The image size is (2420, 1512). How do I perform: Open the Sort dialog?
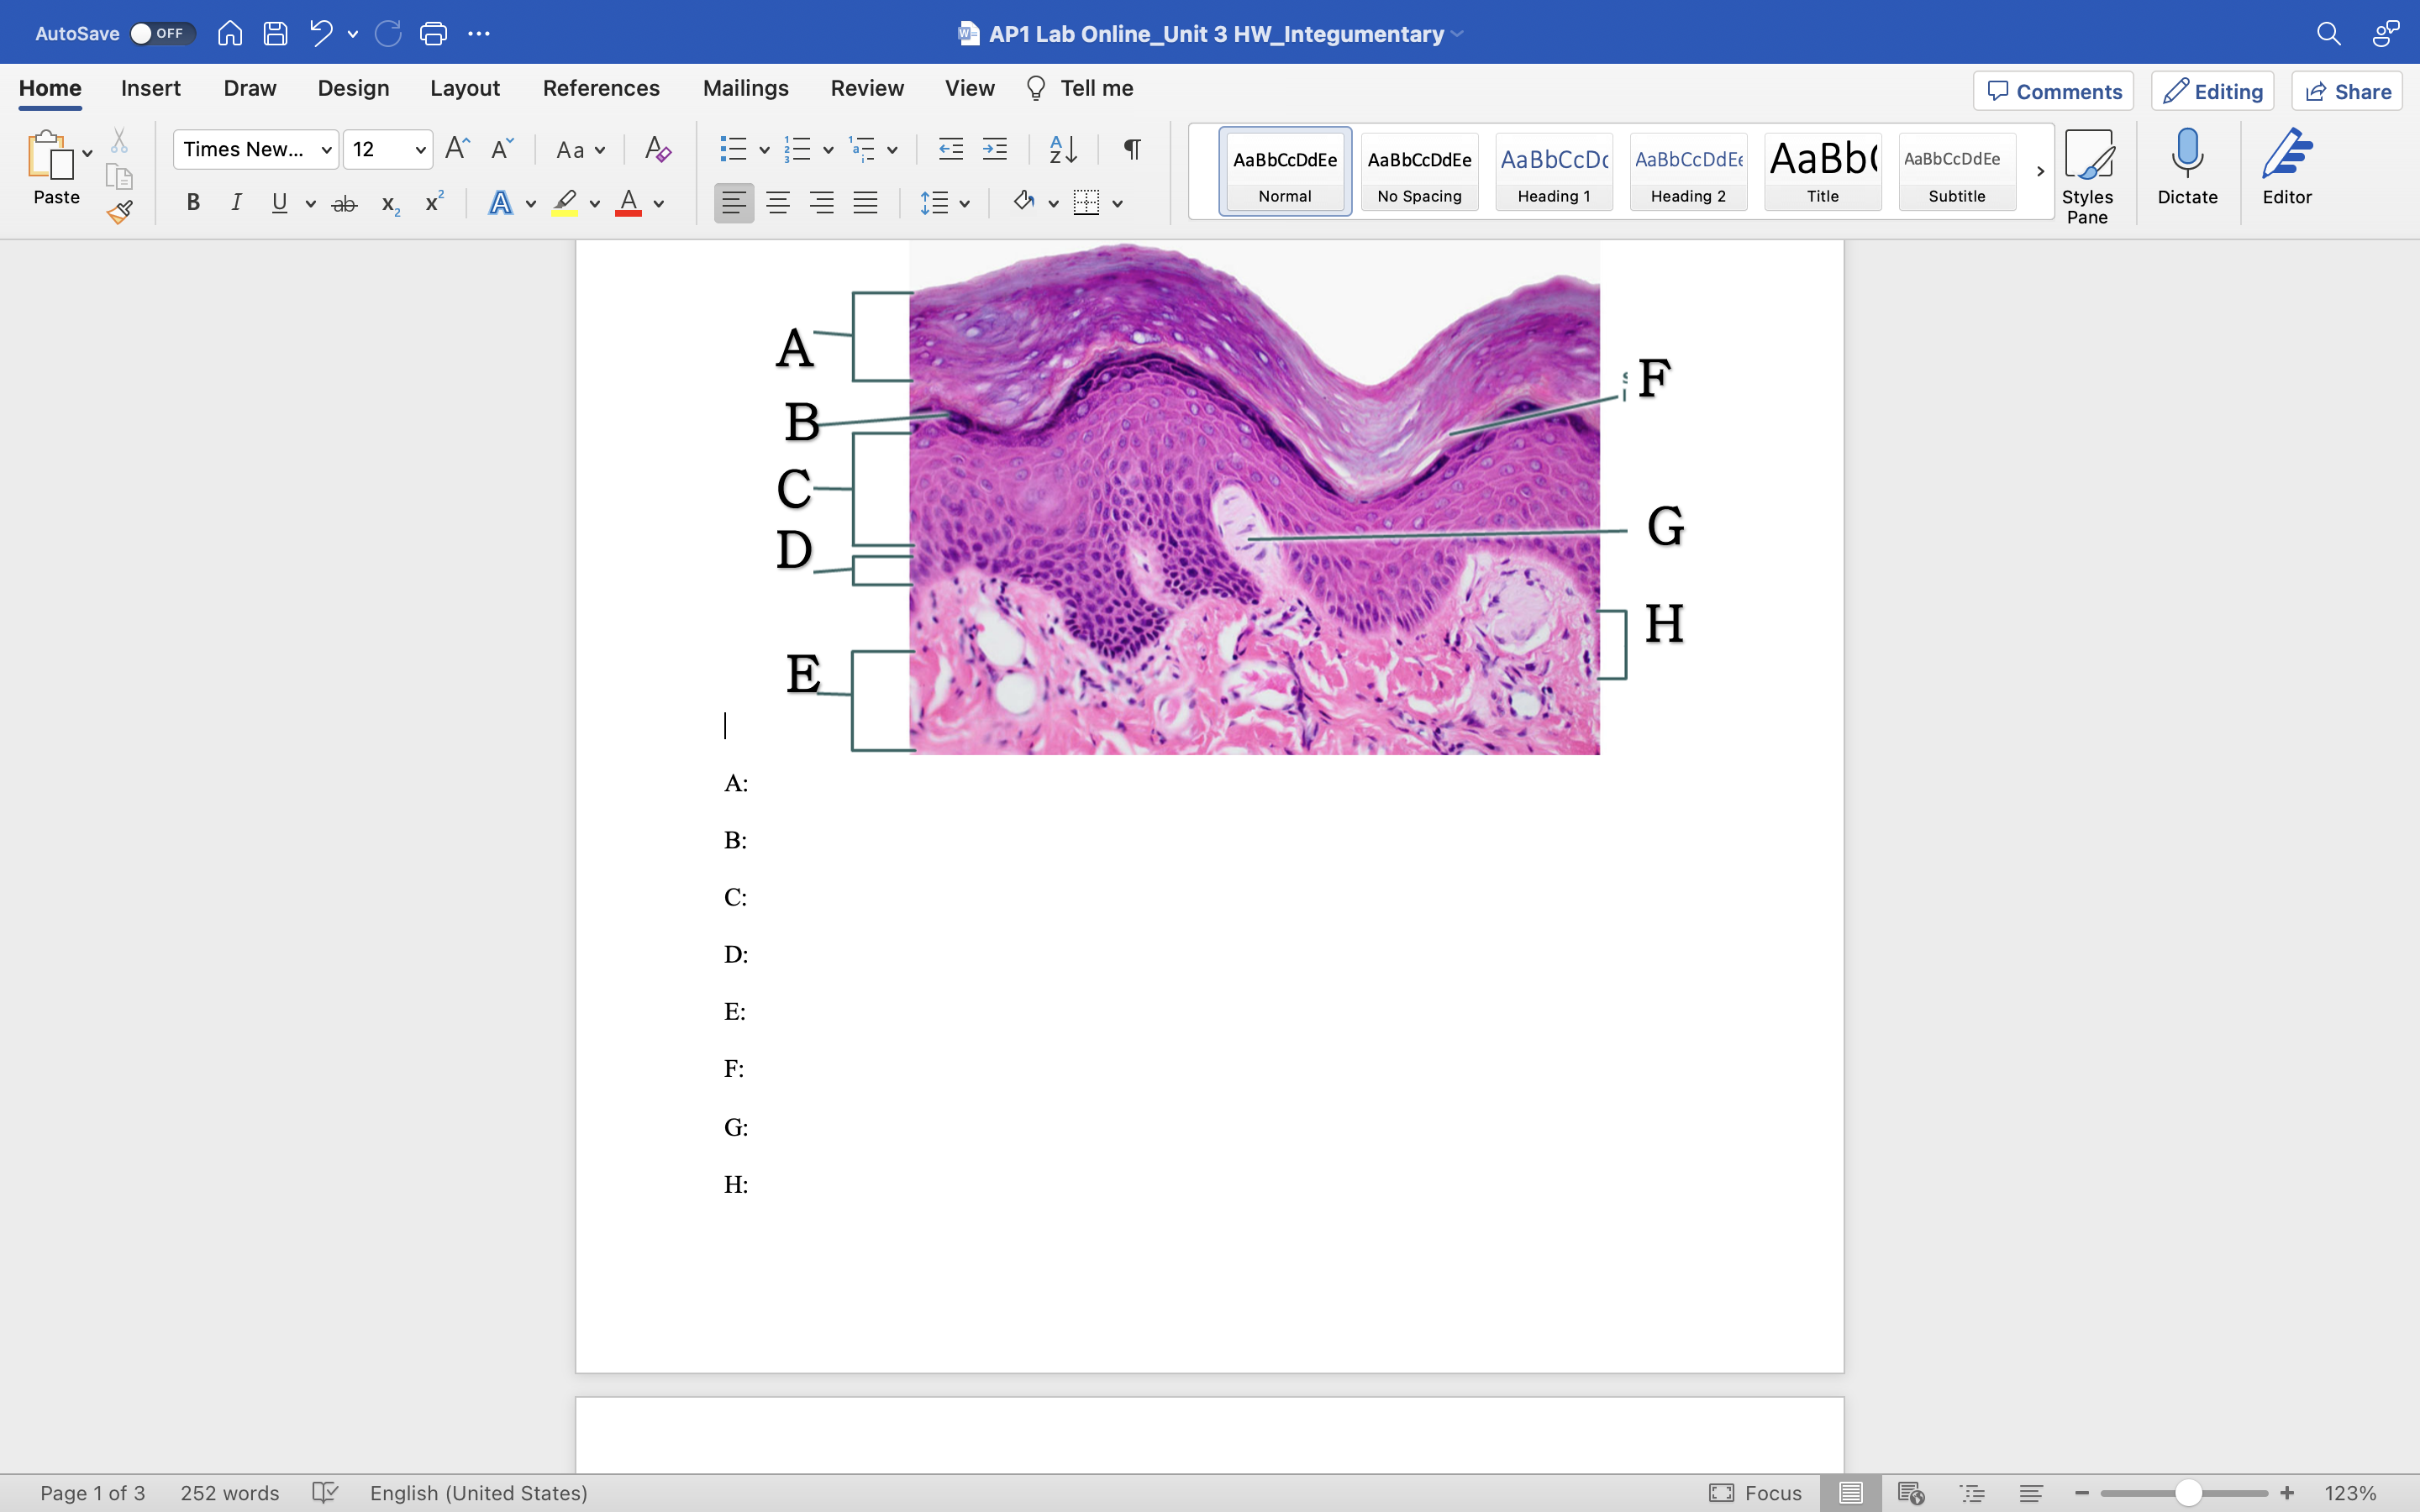tap(1062, 148)
